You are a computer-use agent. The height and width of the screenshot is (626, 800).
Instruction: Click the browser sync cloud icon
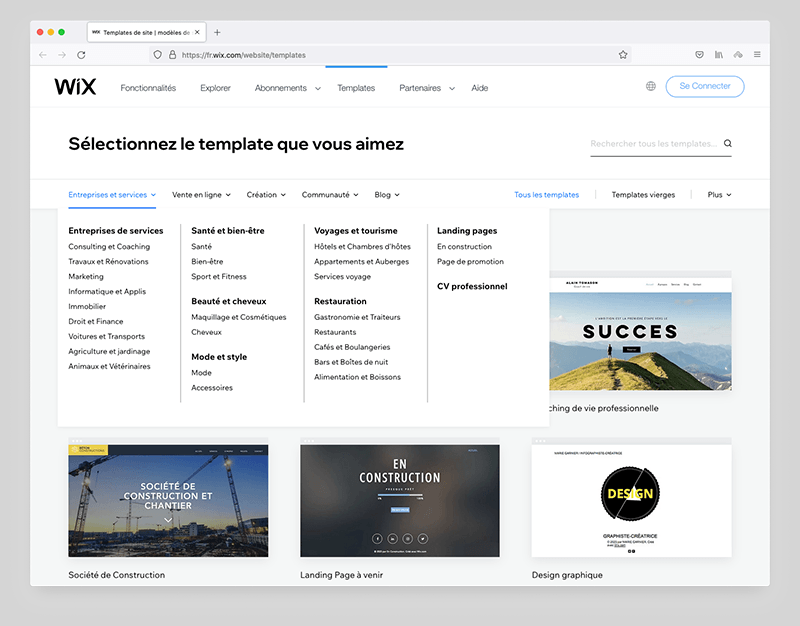738,55
